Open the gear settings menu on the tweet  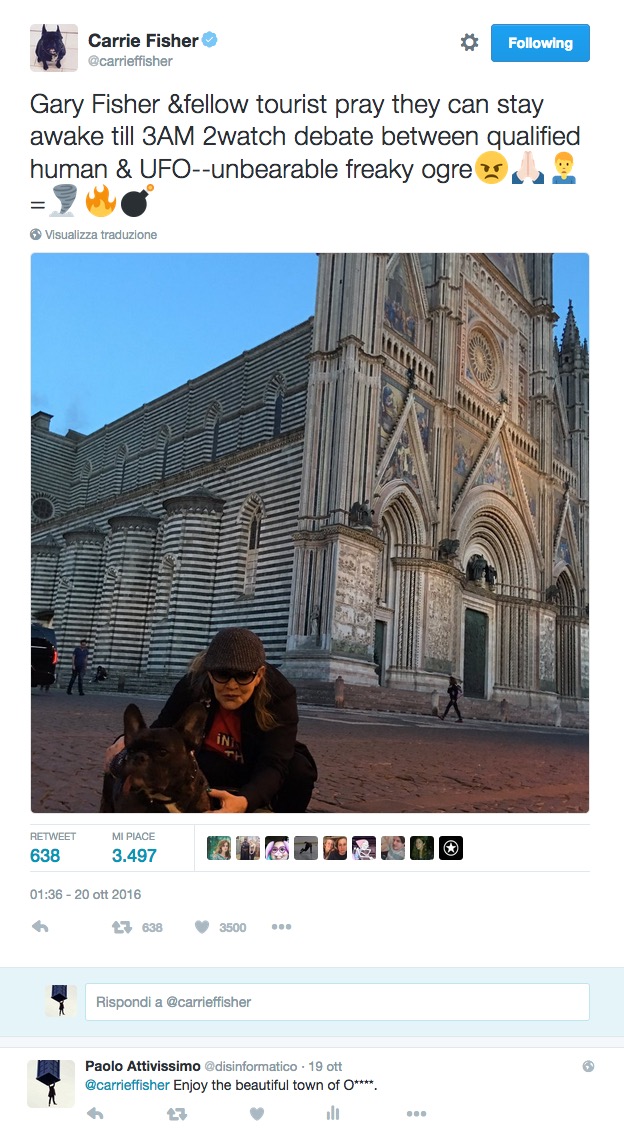click(469, 42)
